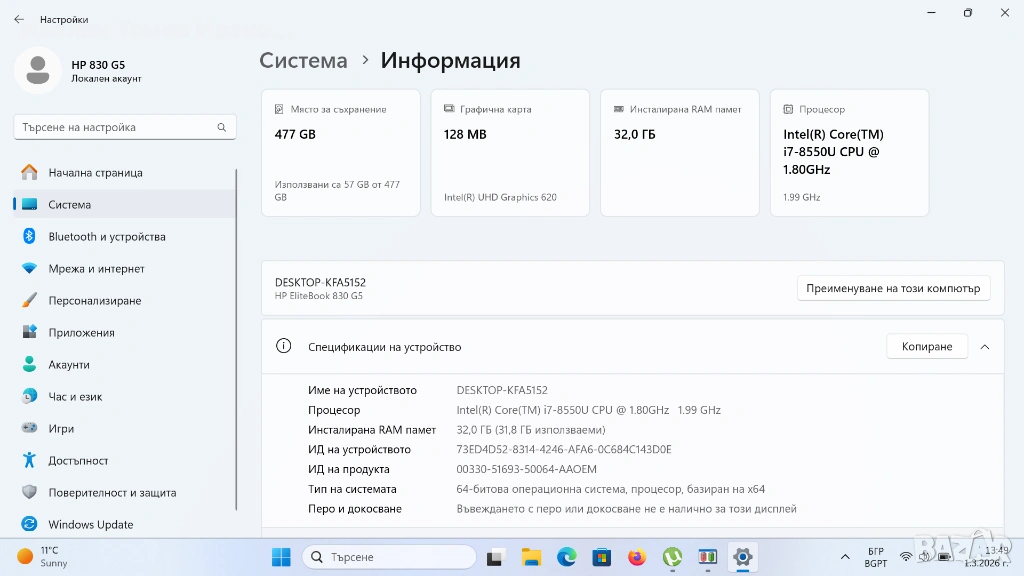This screenshot has height=576, width=1024.
Task: Open File Explorer from the taskbar
Action: coord(531,557)
